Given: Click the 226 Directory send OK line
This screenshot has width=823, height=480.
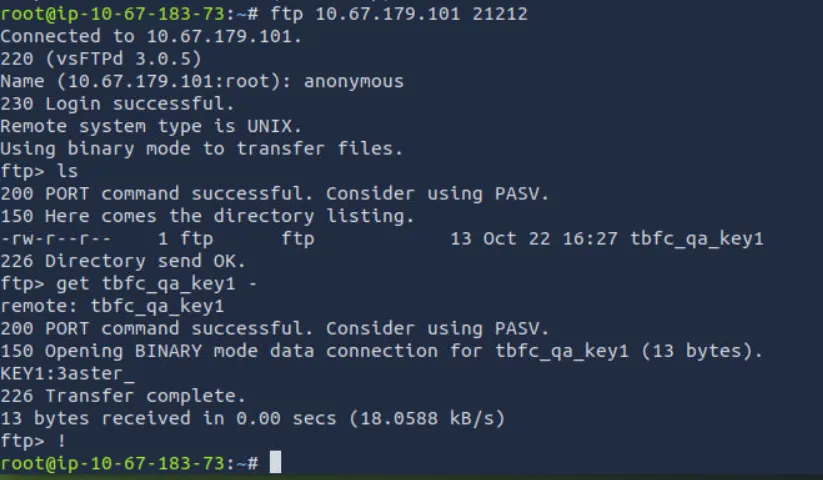Looking at the screenshot, I should tap(123, 261).
